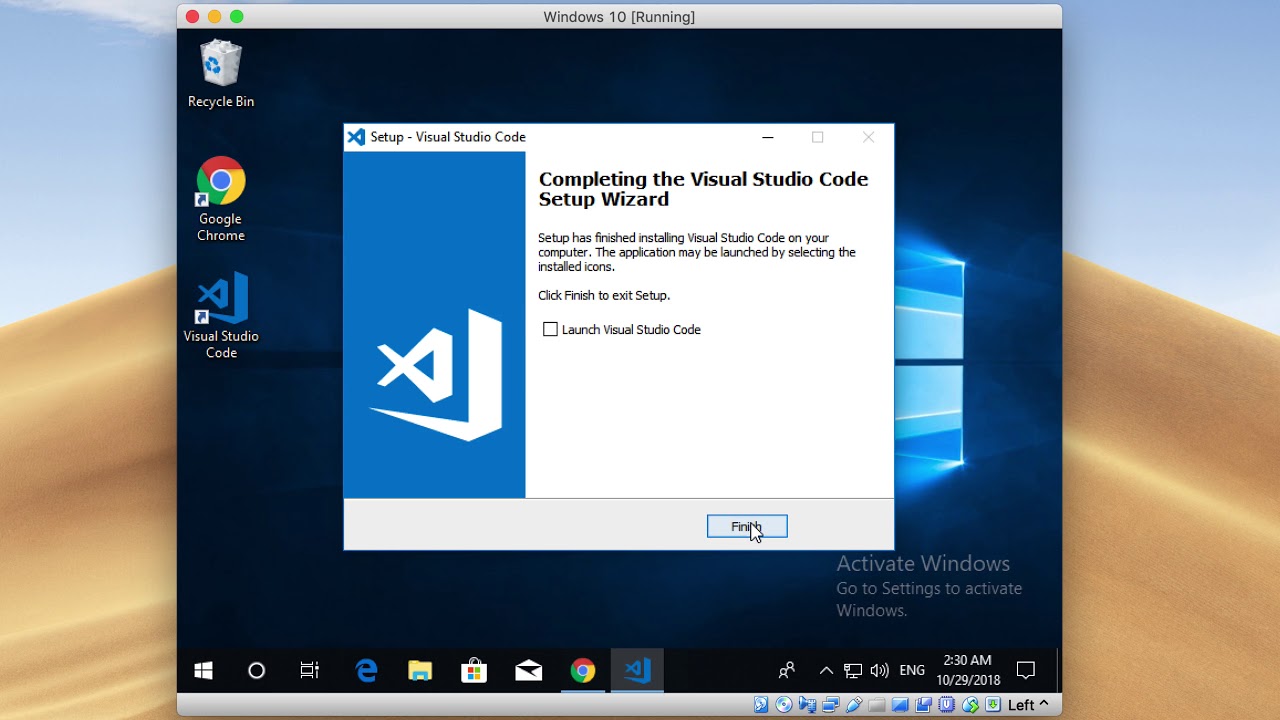Click the Windows 10 [Running] window title
Screen dimensions: 1280x720
pos(619,17)
